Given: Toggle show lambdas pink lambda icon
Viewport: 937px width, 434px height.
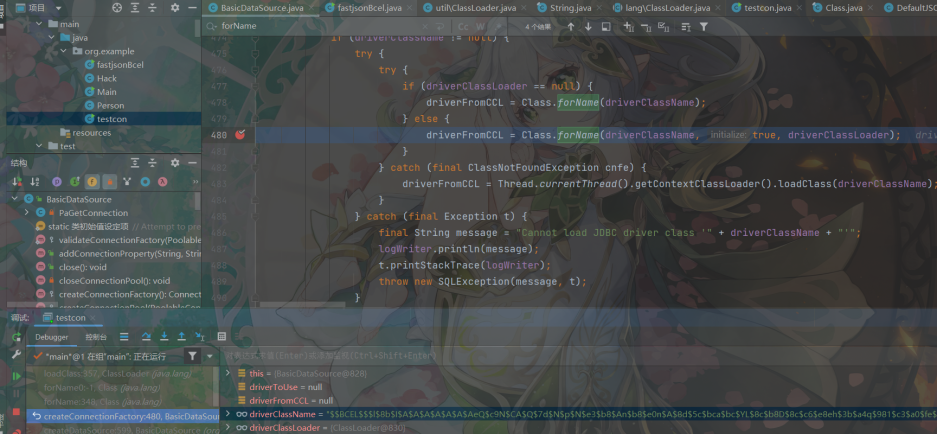Looking at the screenshot, I should [163, 181].
